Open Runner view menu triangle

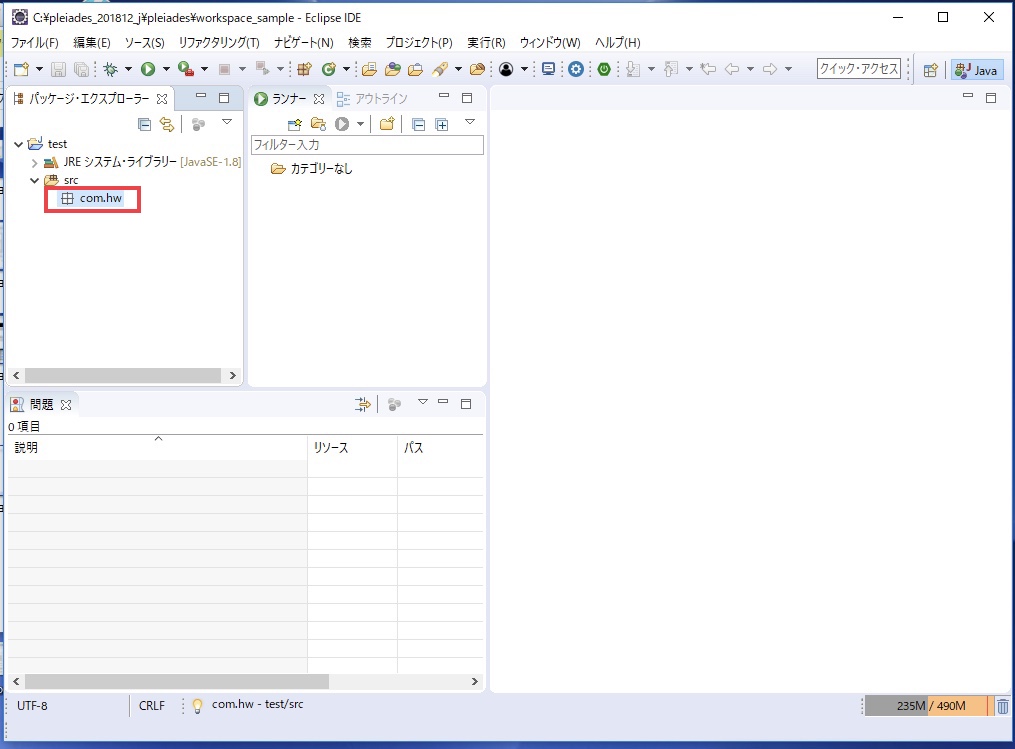pos(470,122)
